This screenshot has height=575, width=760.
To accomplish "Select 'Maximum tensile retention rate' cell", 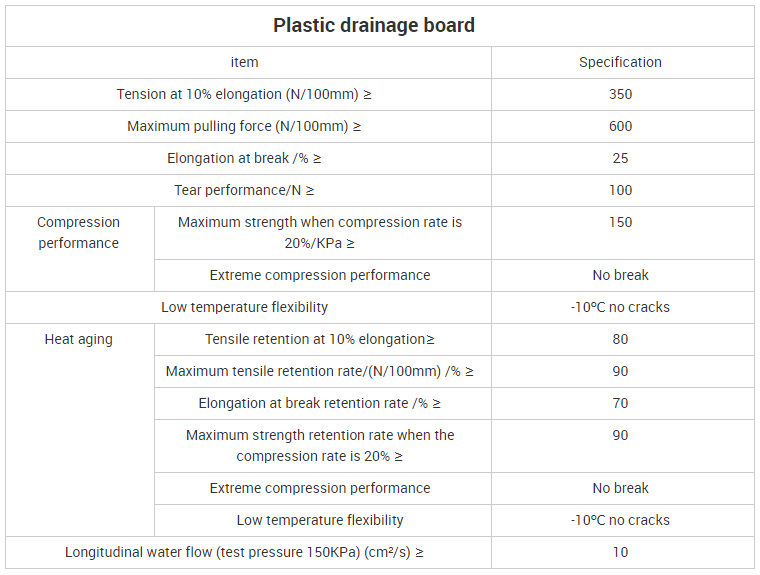I will pyautogui.click(x=320, y=371).
